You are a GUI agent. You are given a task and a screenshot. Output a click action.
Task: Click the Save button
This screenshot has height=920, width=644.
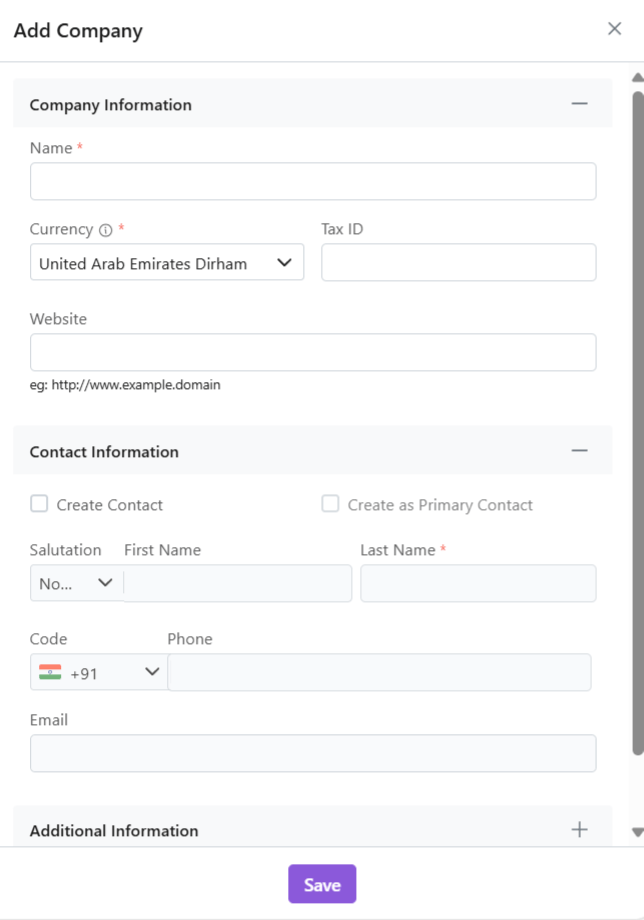322,884
